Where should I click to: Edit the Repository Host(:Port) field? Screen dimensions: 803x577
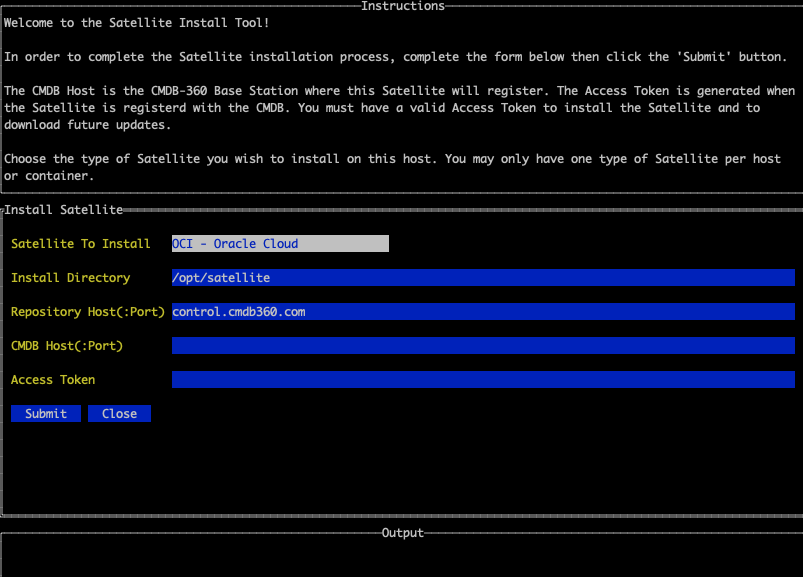coord(483,311)
